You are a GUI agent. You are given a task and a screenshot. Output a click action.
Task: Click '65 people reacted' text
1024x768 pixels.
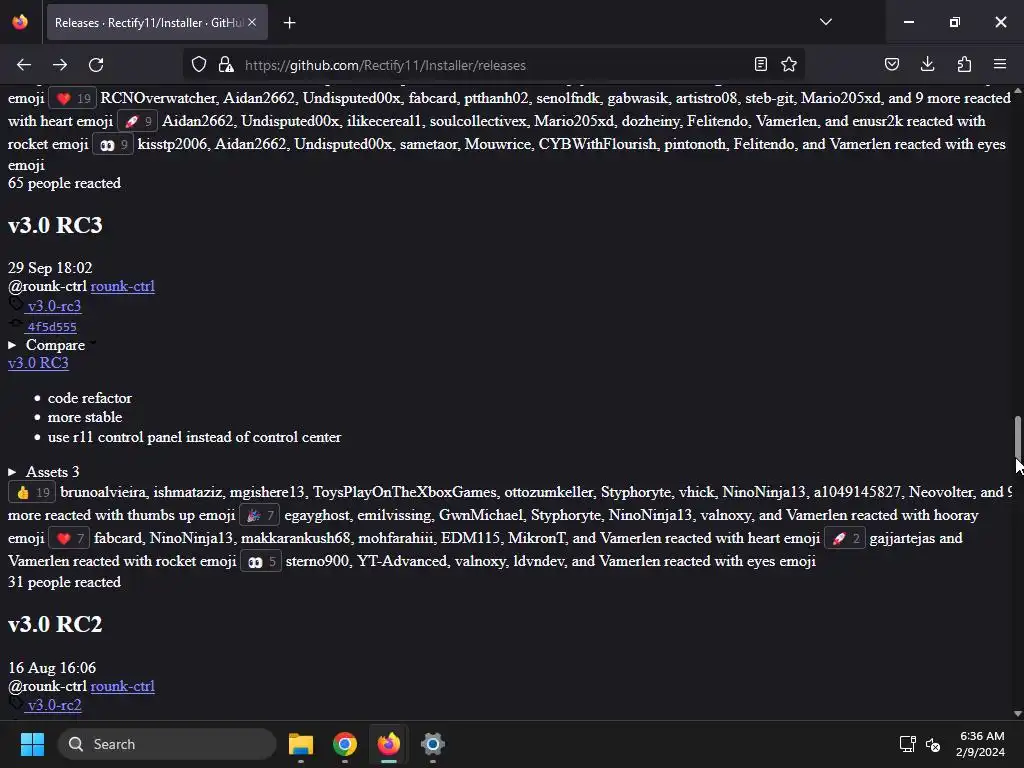click(64, 183)
